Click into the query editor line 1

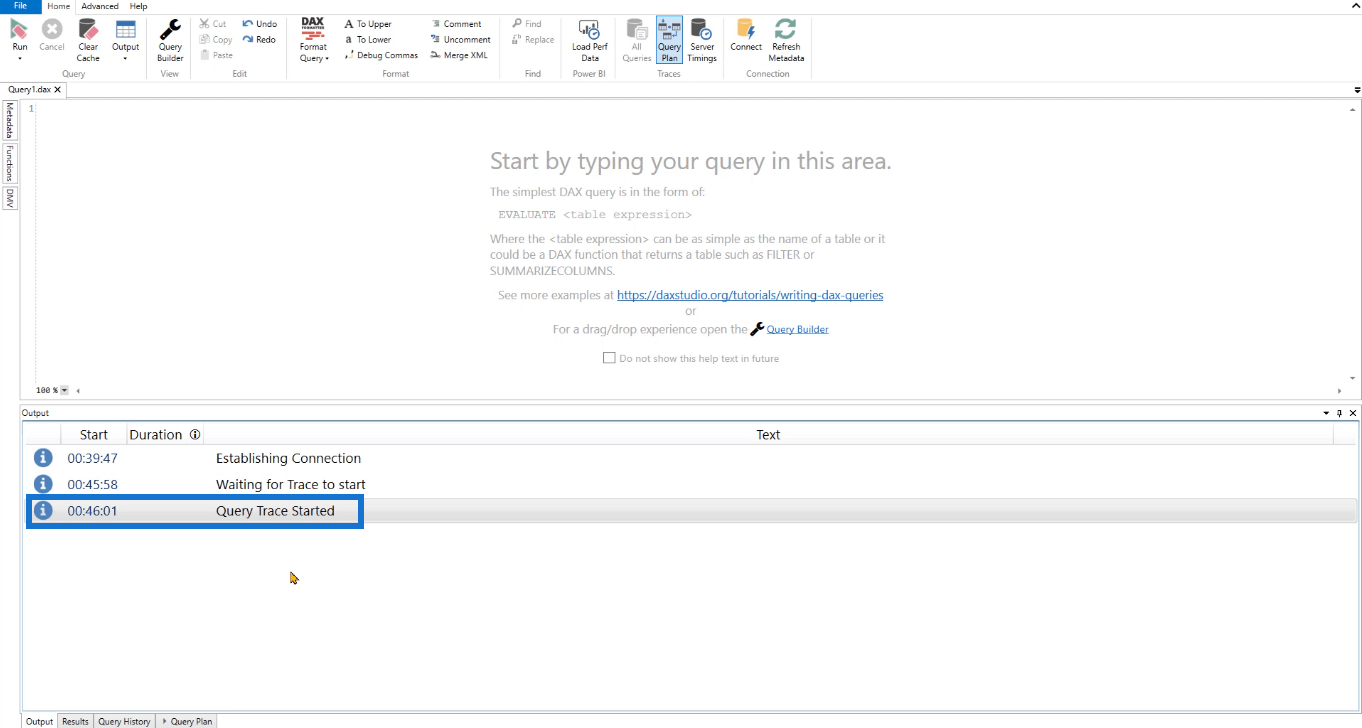click(690, 108)
